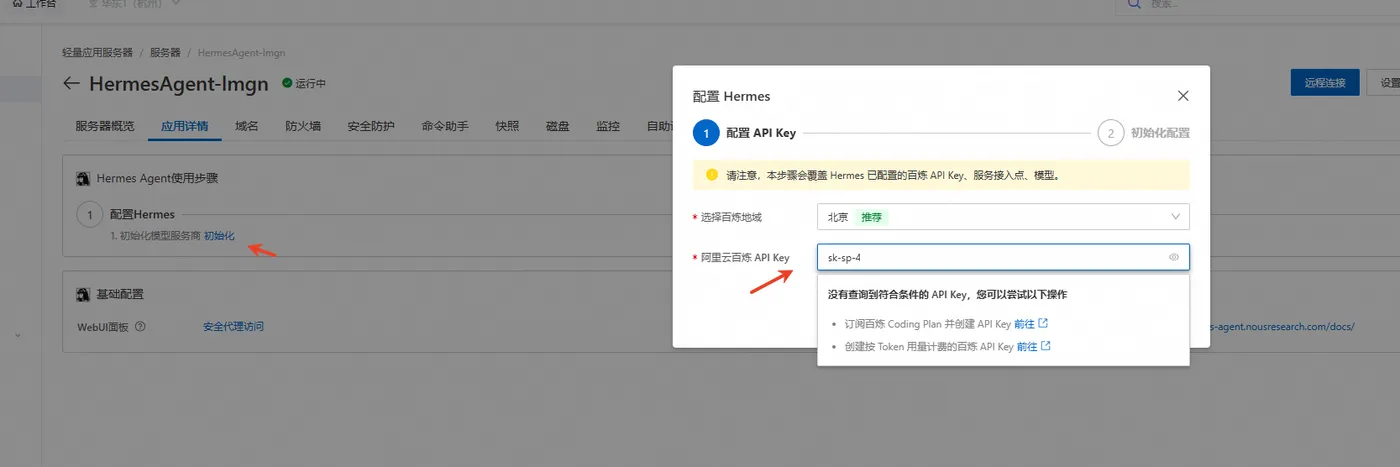
Task: Open 安全防护 tab
Action: pyautogui.click(x=371, y=126)
